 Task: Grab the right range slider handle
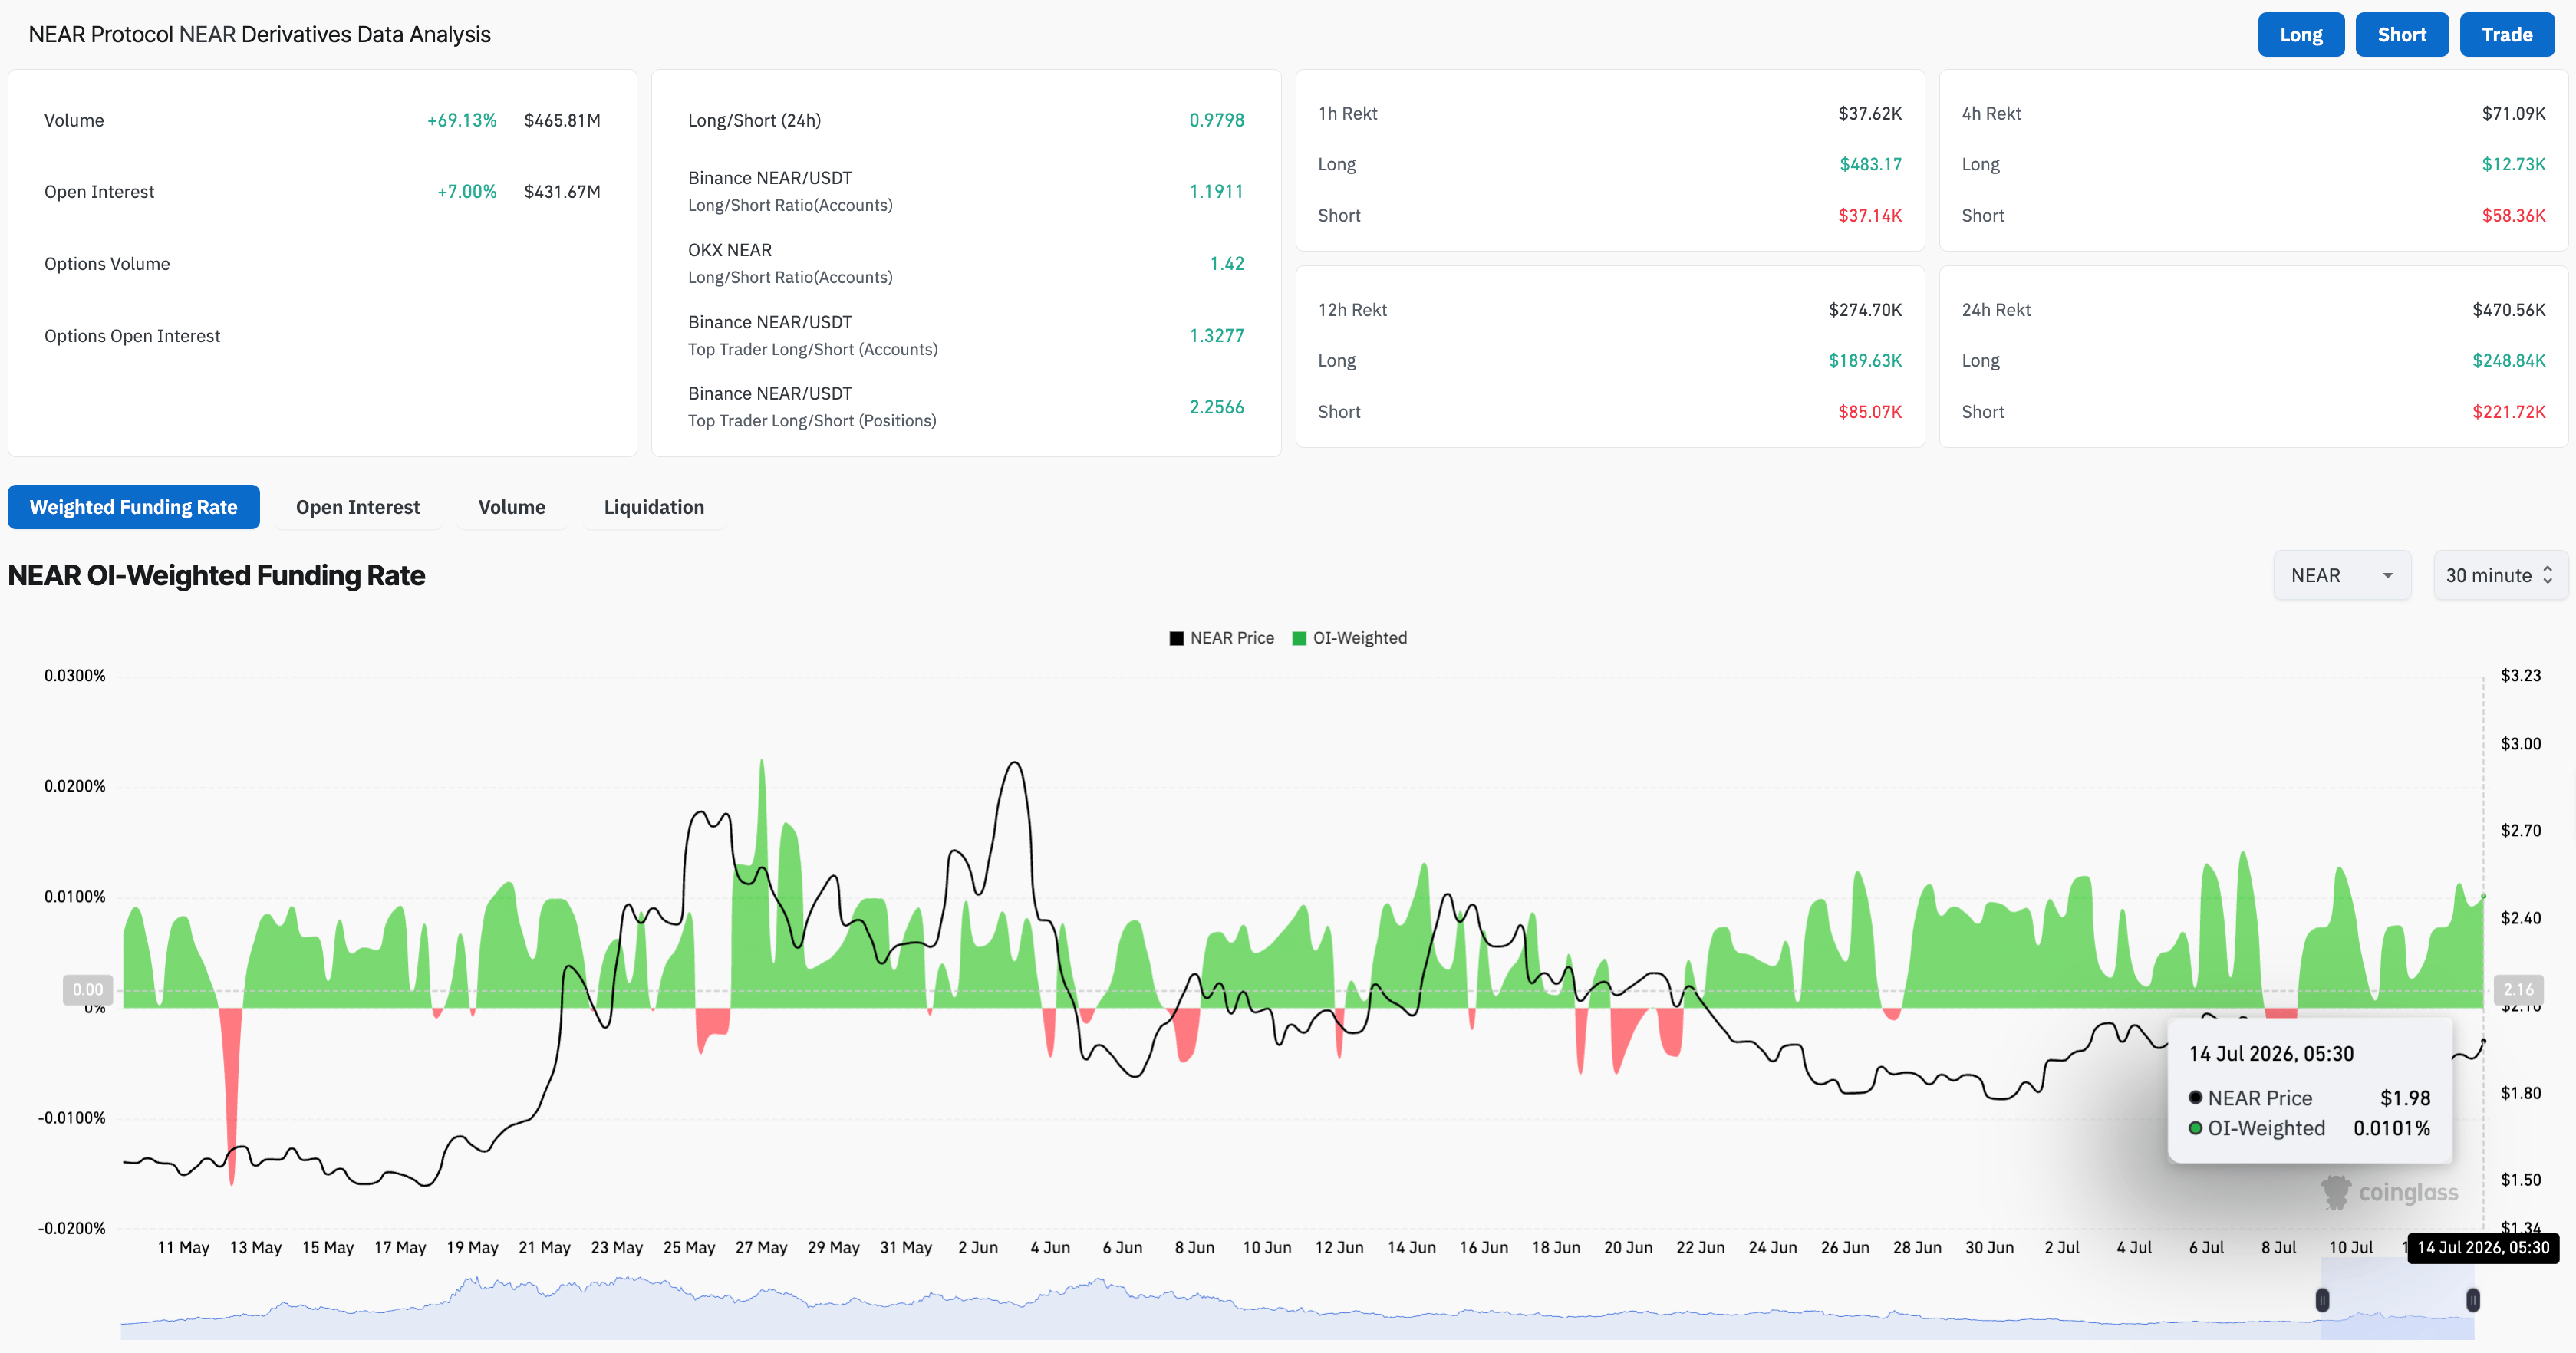[x=2472, y=1300]
